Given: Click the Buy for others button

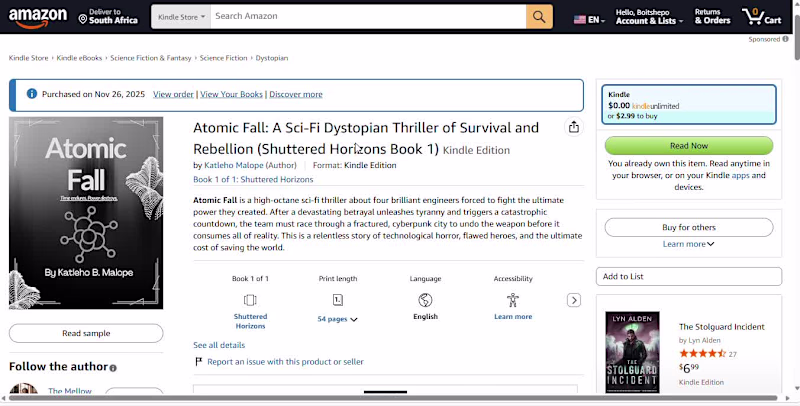Looking at the screenshot, I should (x=689, y=227).
